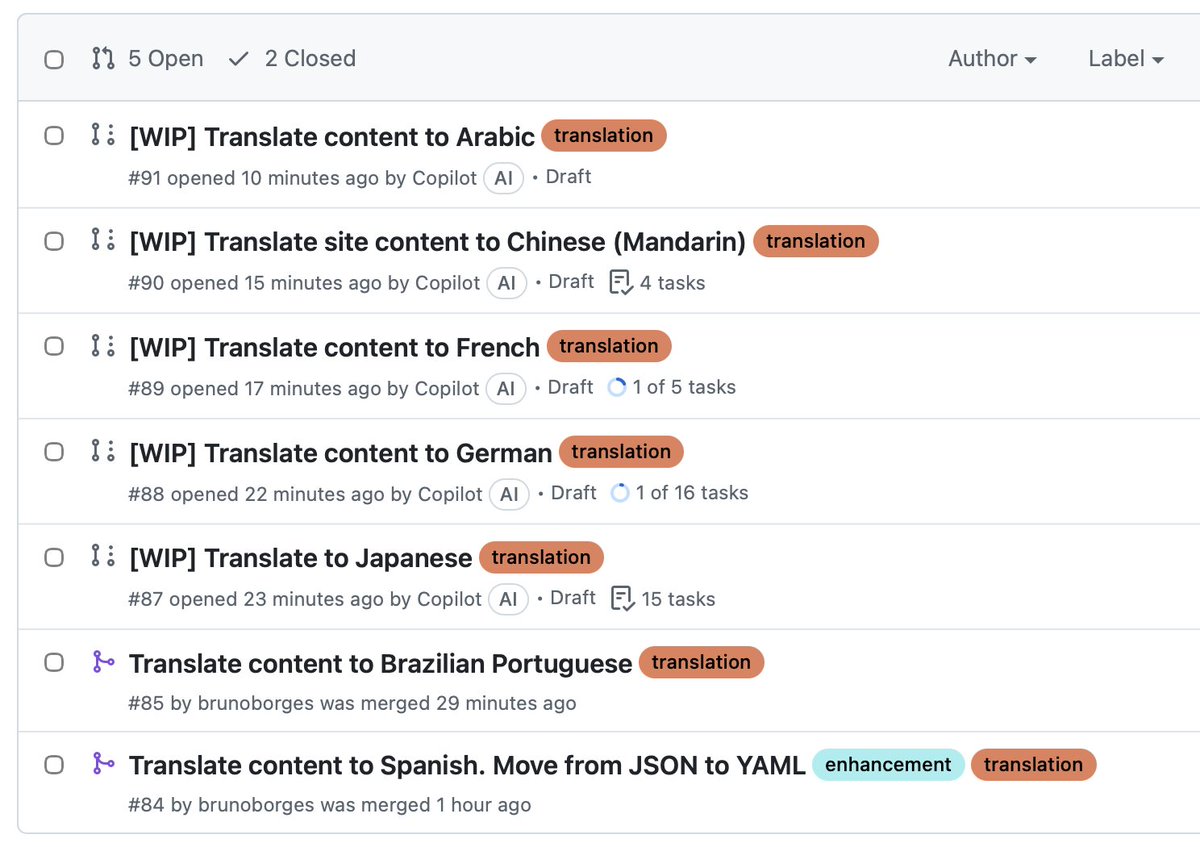Click translation label on Brazilian Portuguese PR
The width and height of the screenshot is (1200, 847).
[701, 662]
